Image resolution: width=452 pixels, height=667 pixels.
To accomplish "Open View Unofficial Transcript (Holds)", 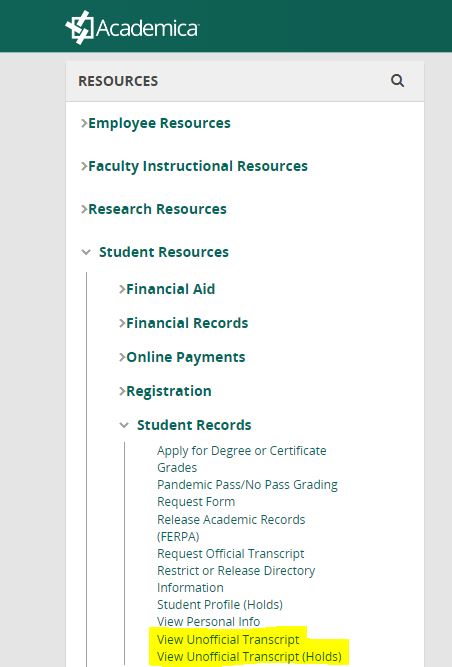I will [249, 656].
